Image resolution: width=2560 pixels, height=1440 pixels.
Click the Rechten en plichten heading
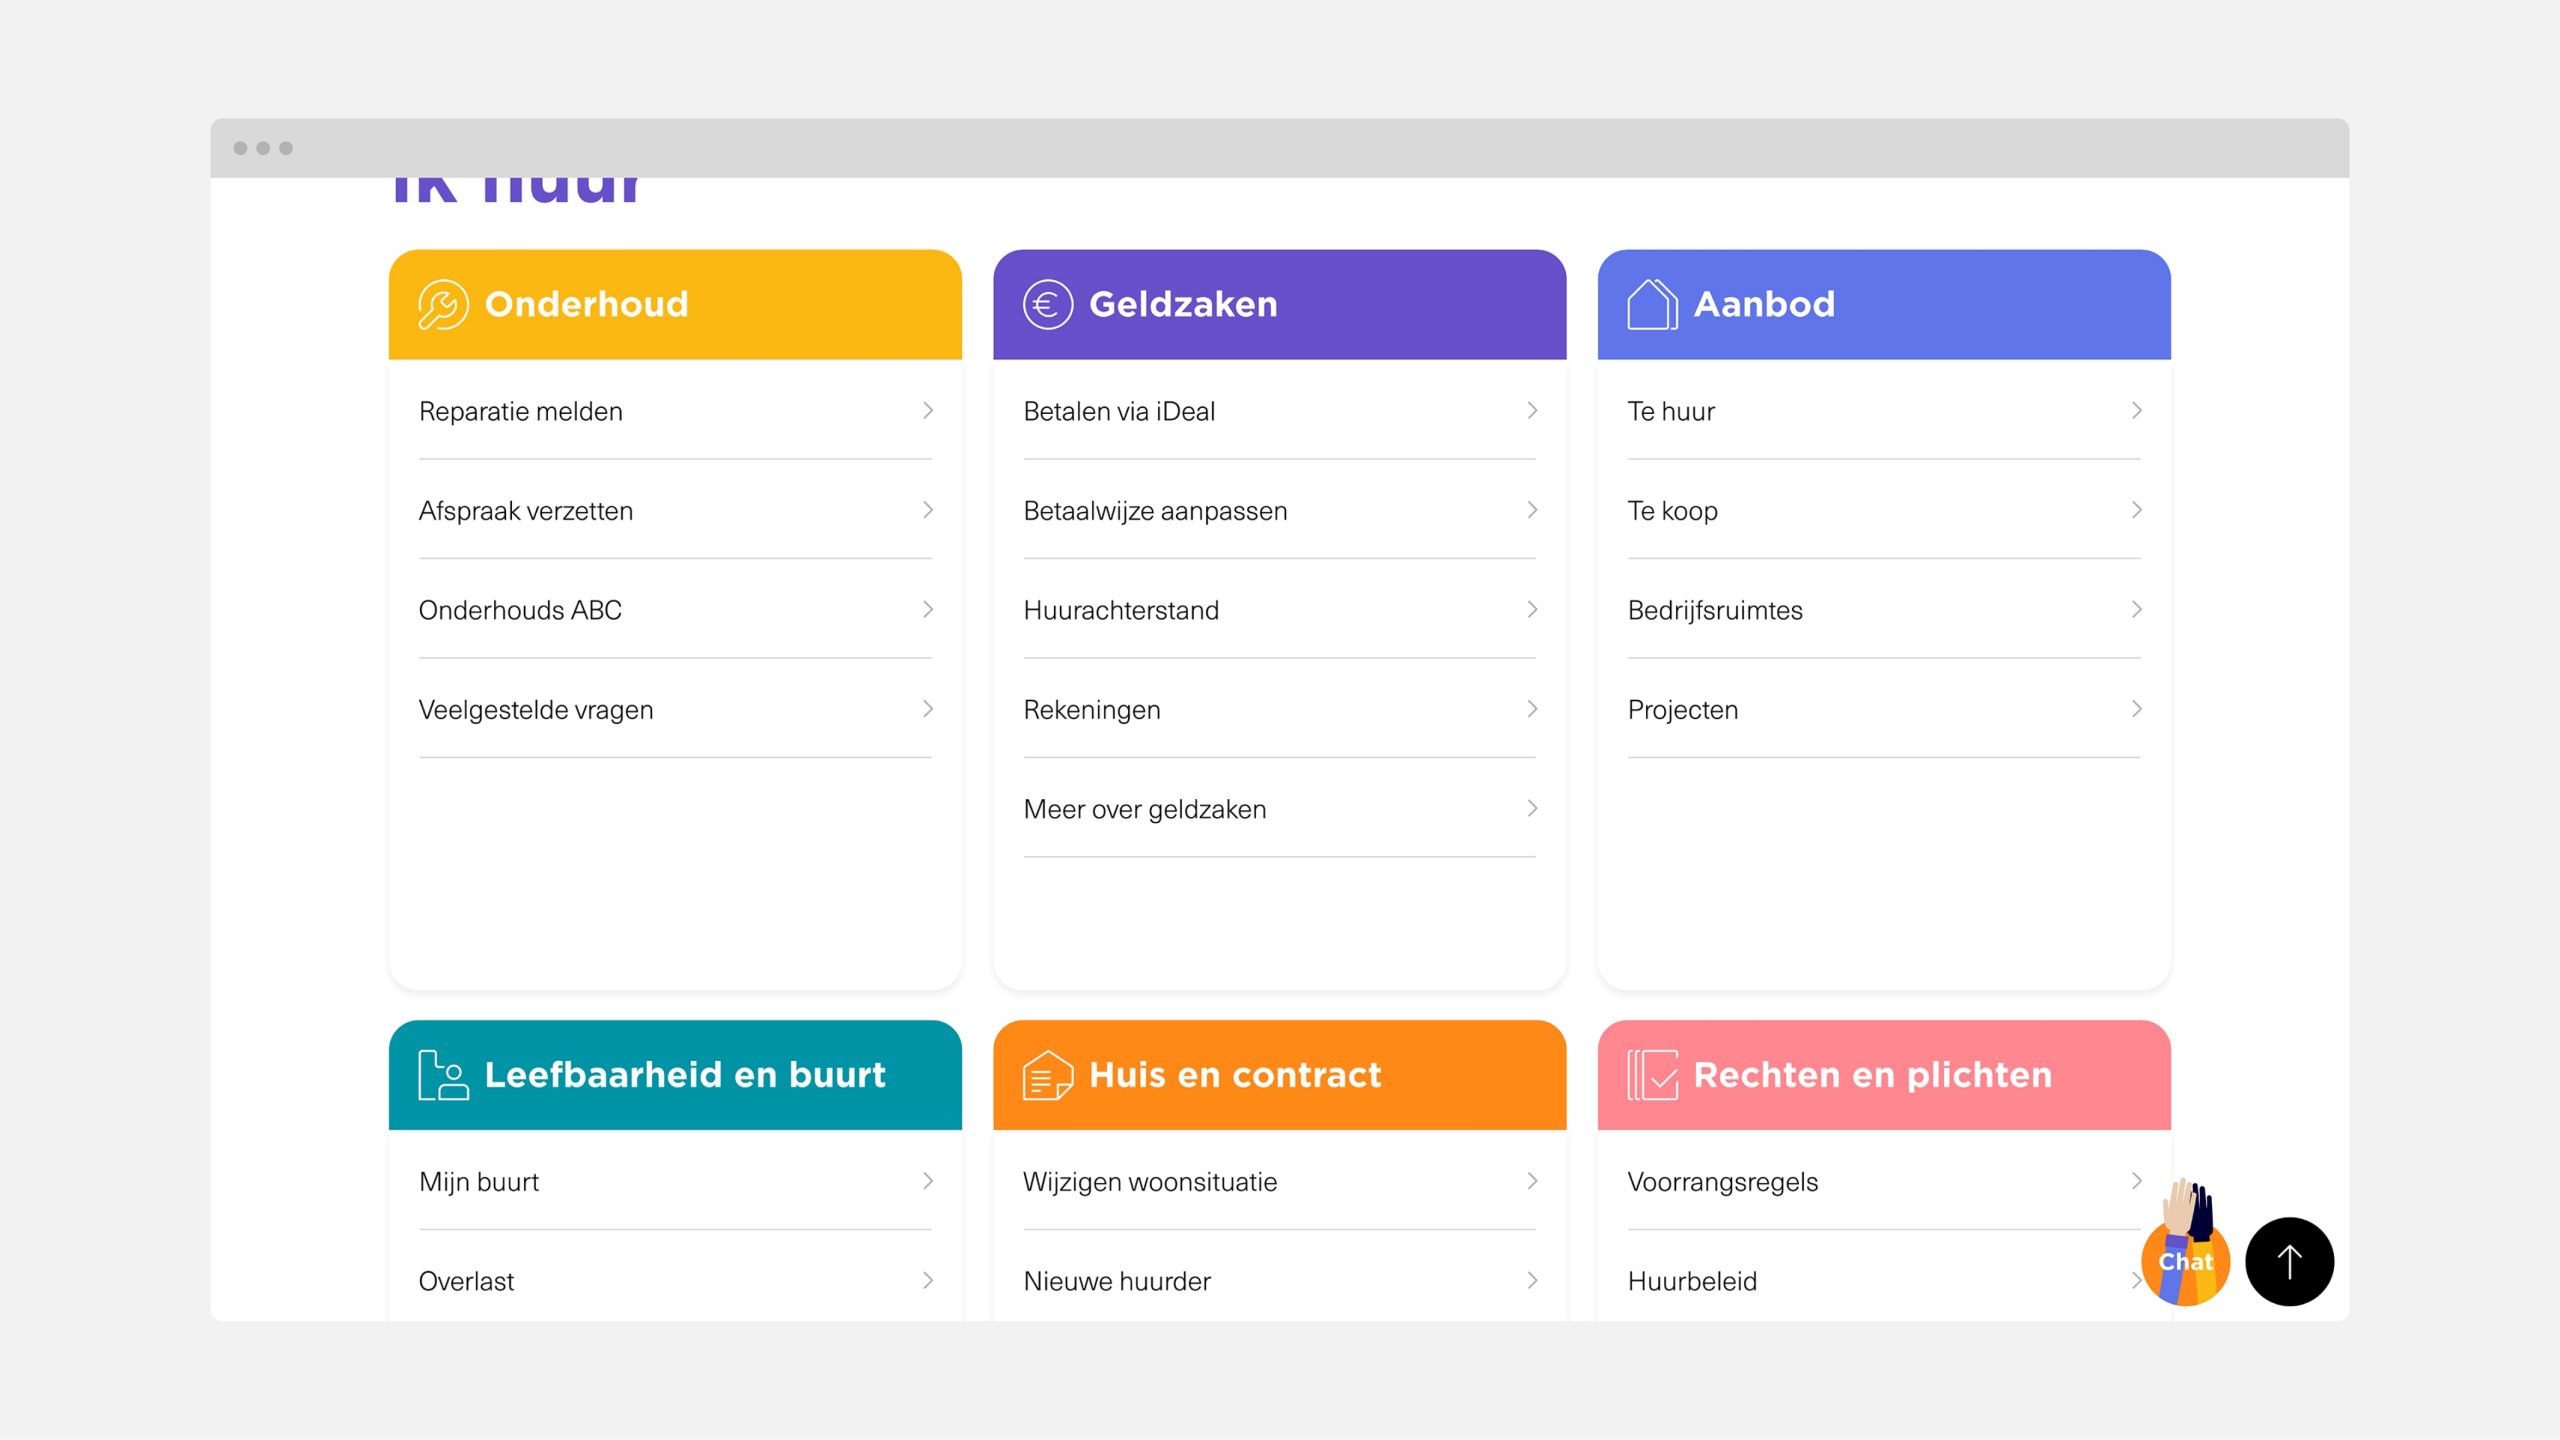click(x=1873, y=1075)
